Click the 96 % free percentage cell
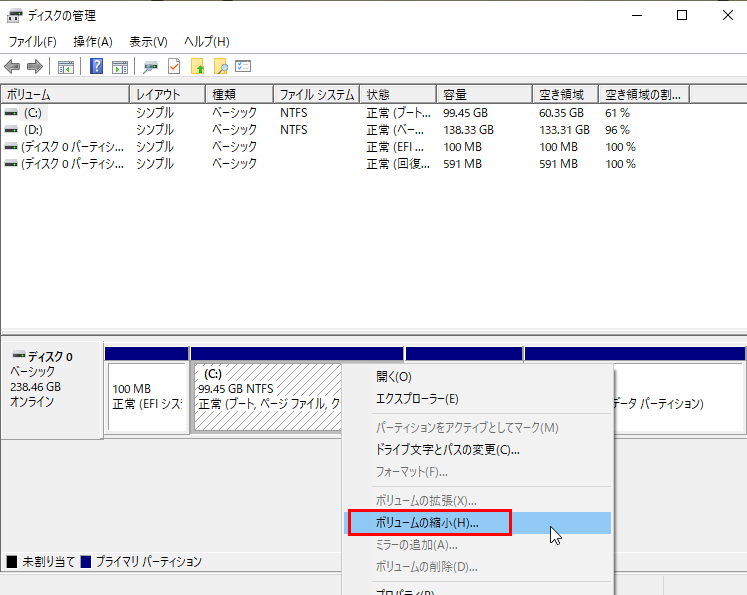747x595 pixels. click(x=617, y=130)
